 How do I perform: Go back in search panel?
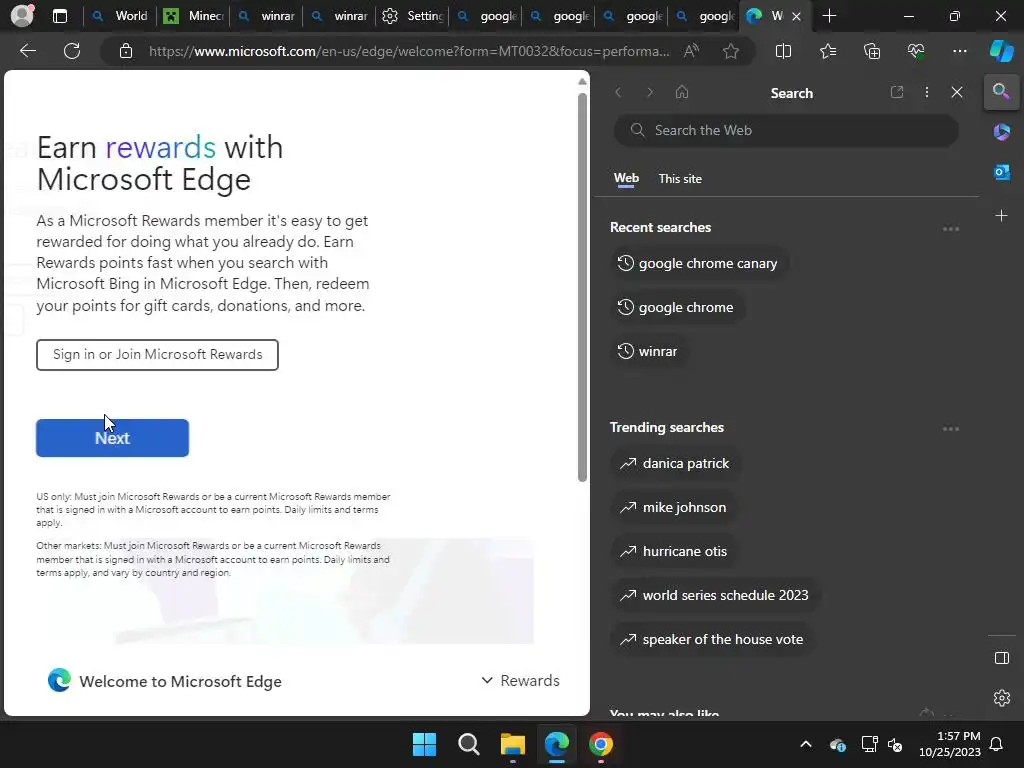coord(618,92)
